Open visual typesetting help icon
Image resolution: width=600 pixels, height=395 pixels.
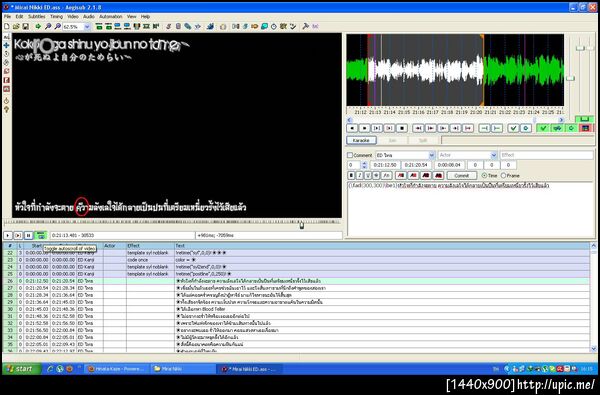tap(7, 109)
